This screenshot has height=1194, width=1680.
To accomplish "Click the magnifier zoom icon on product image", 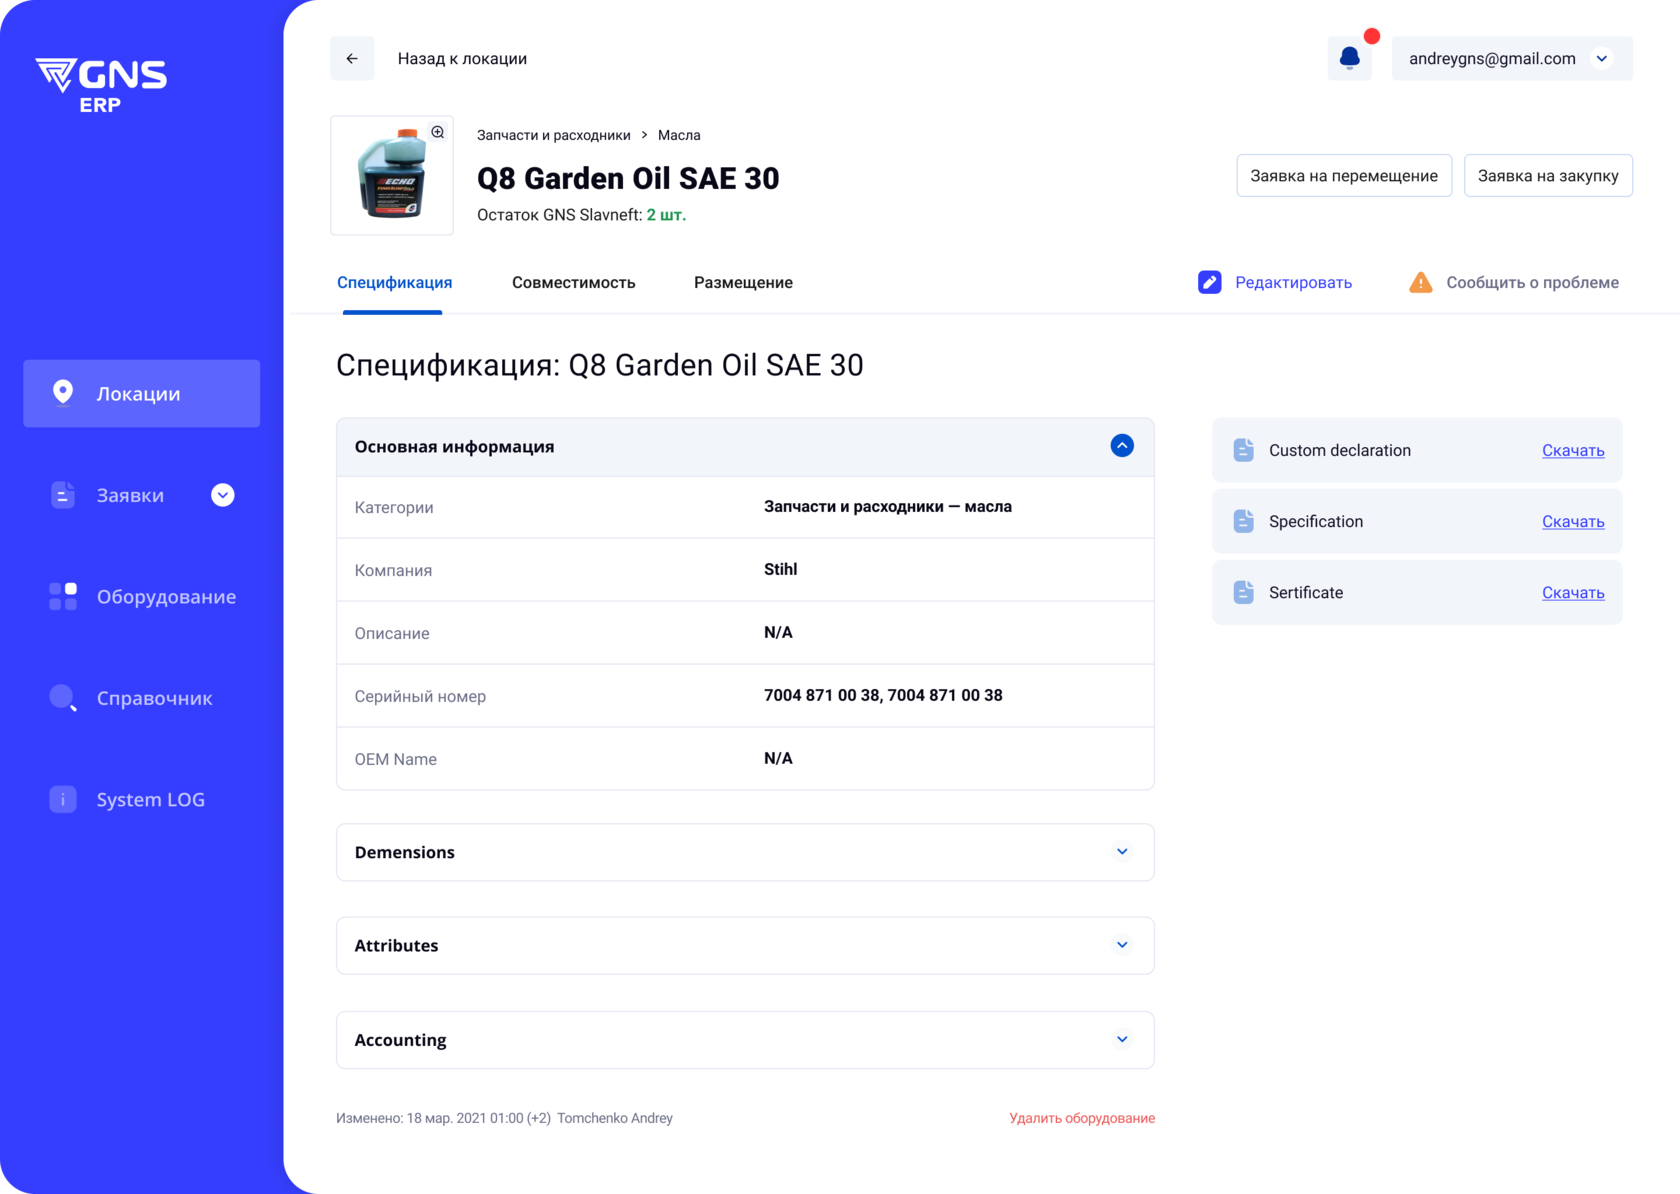I will point(438,132).
